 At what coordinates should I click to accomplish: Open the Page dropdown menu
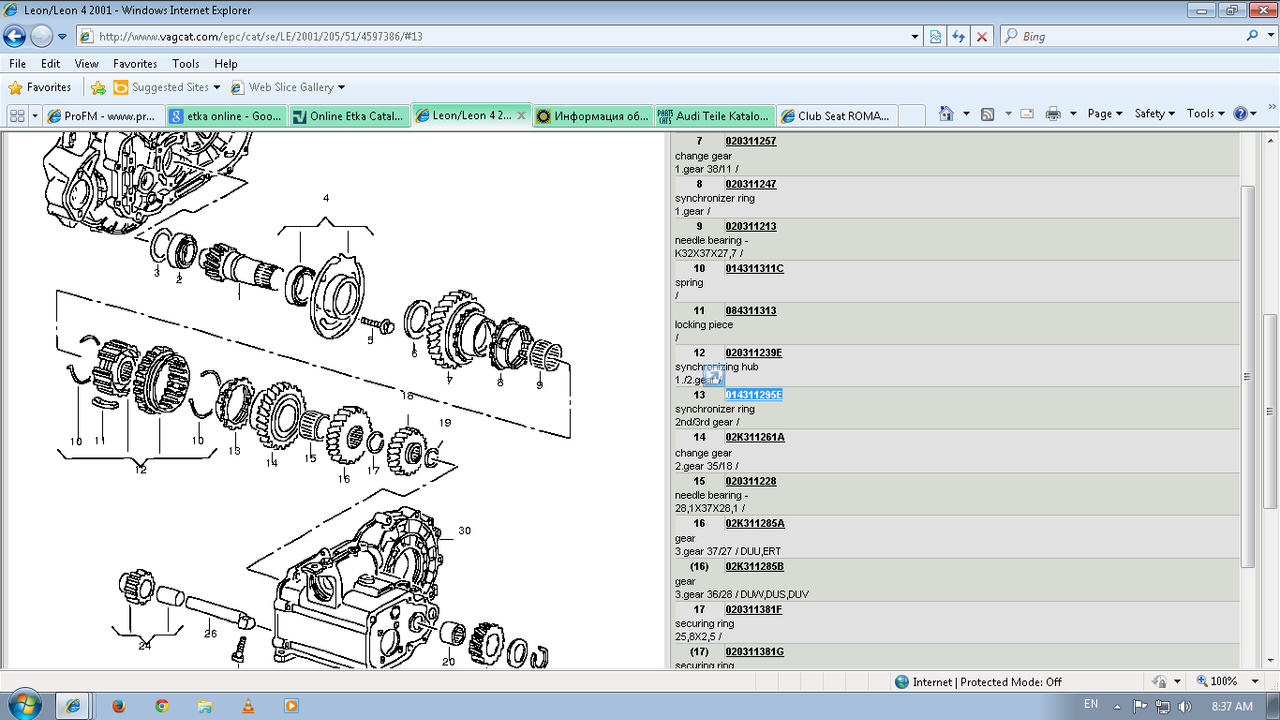(x=1105, y=114)
